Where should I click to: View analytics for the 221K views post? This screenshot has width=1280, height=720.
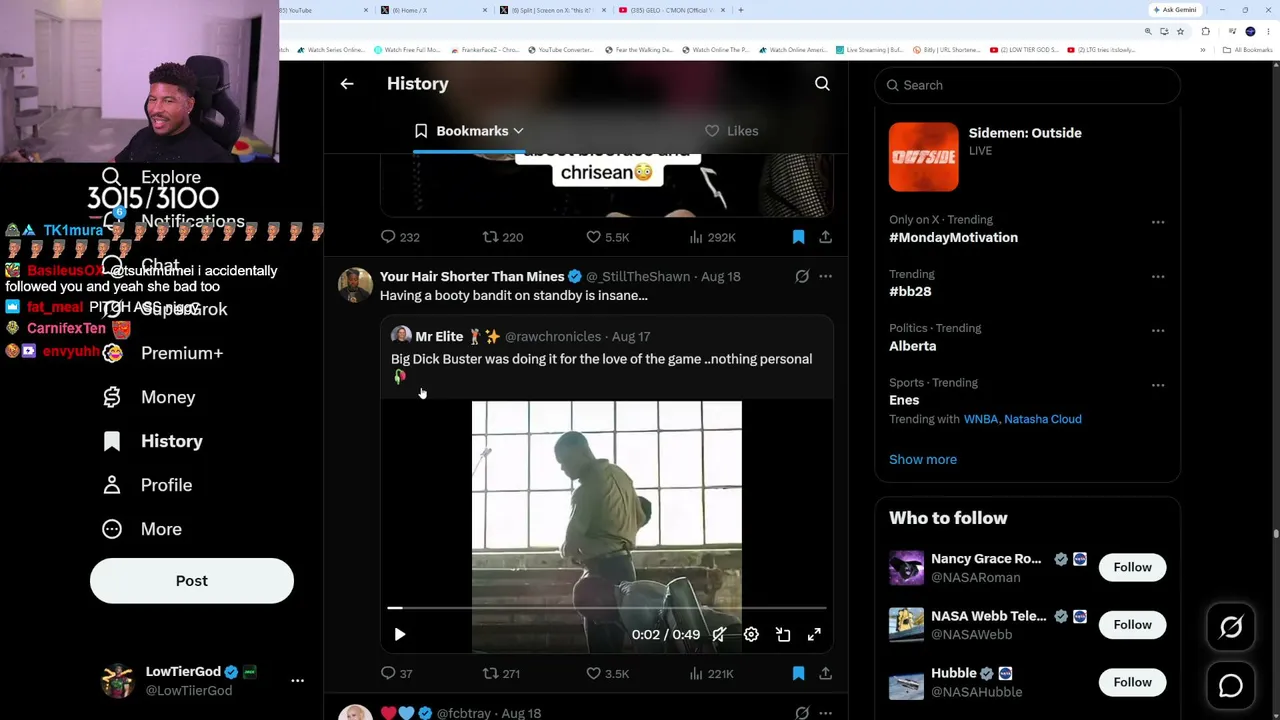(712, 674)
